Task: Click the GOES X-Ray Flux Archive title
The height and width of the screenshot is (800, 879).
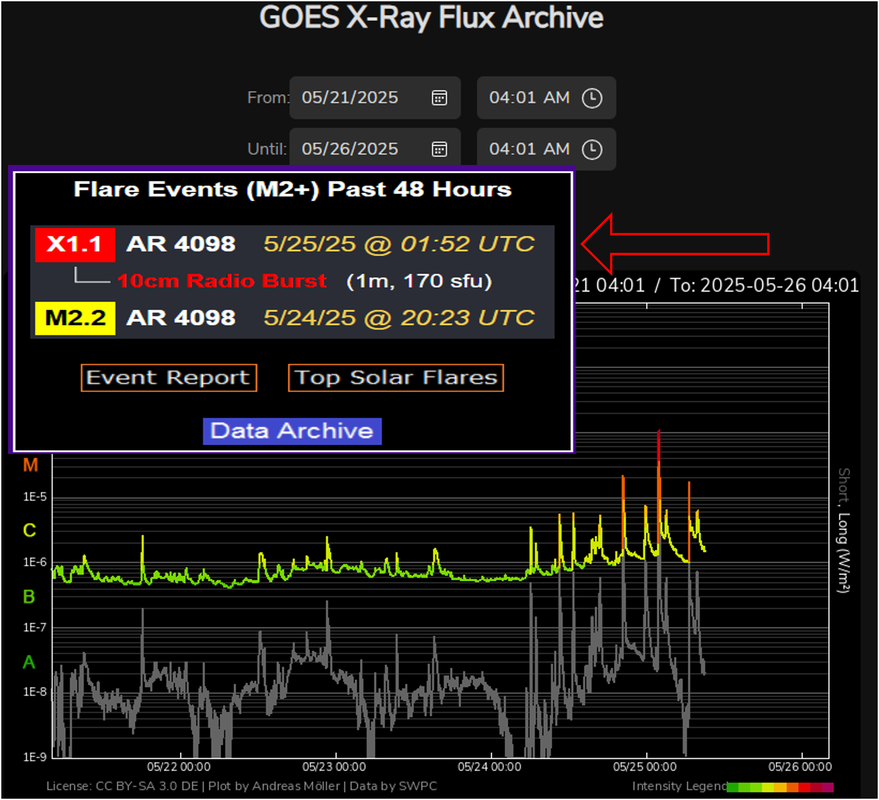Action: click(x=431, y=17)
